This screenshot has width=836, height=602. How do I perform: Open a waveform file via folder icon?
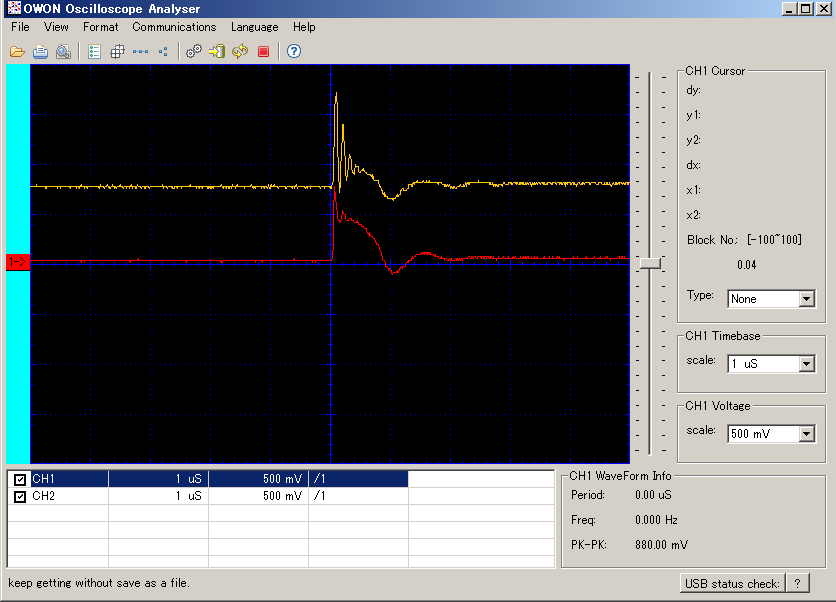pos(17,52)
